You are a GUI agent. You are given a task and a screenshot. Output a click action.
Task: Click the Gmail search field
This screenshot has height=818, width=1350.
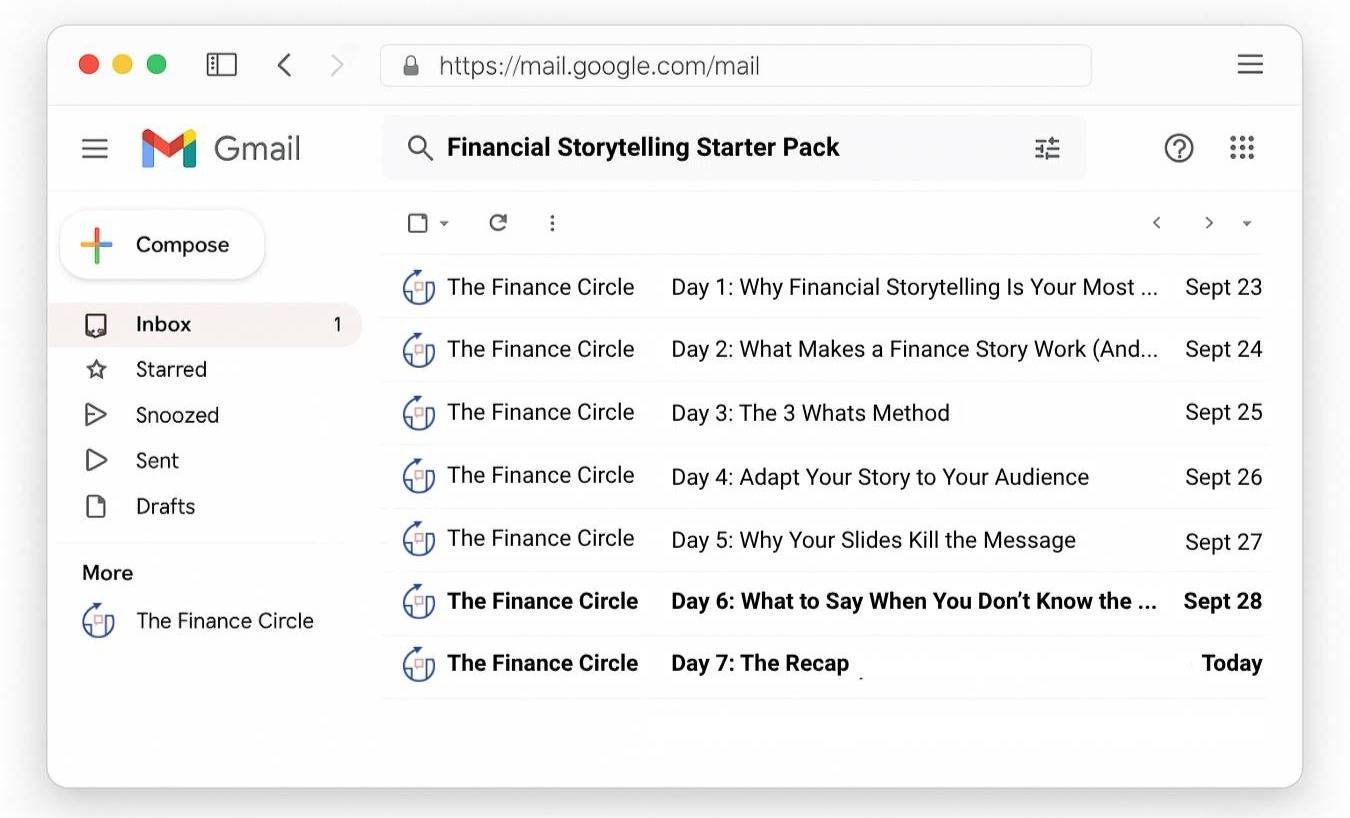point(733,148)
